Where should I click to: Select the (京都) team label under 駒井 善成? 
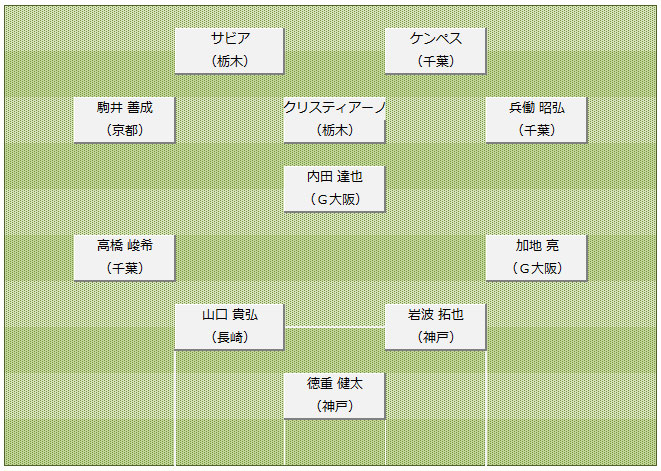[125, 130]
